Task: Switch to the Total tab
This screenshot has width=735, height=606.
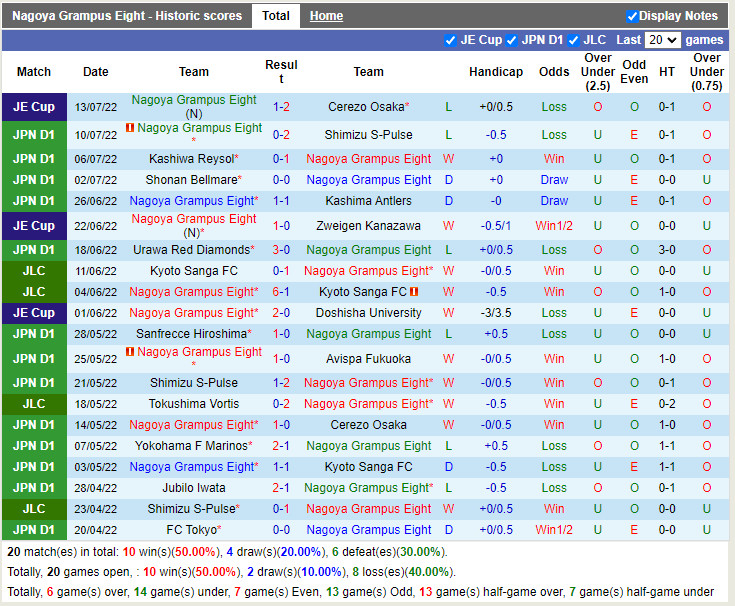Action: click(x=276, y=16)
